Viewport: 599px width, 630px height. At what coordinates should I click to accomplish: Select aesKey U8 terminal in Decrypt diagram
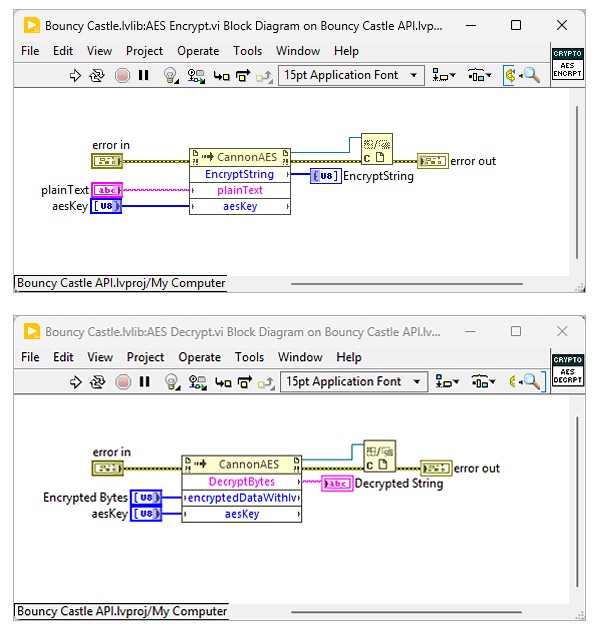point(146,514)
